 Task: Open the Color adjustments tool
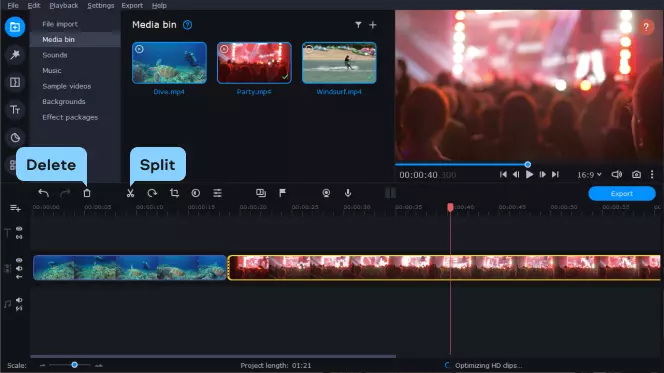click(x=196, y=193)
